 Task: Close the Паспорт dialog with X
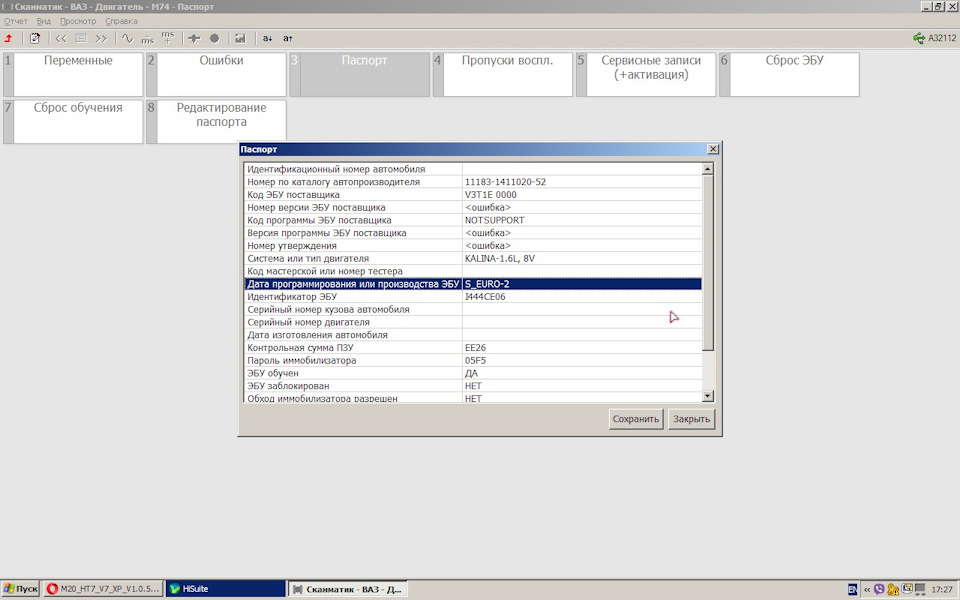713,149
